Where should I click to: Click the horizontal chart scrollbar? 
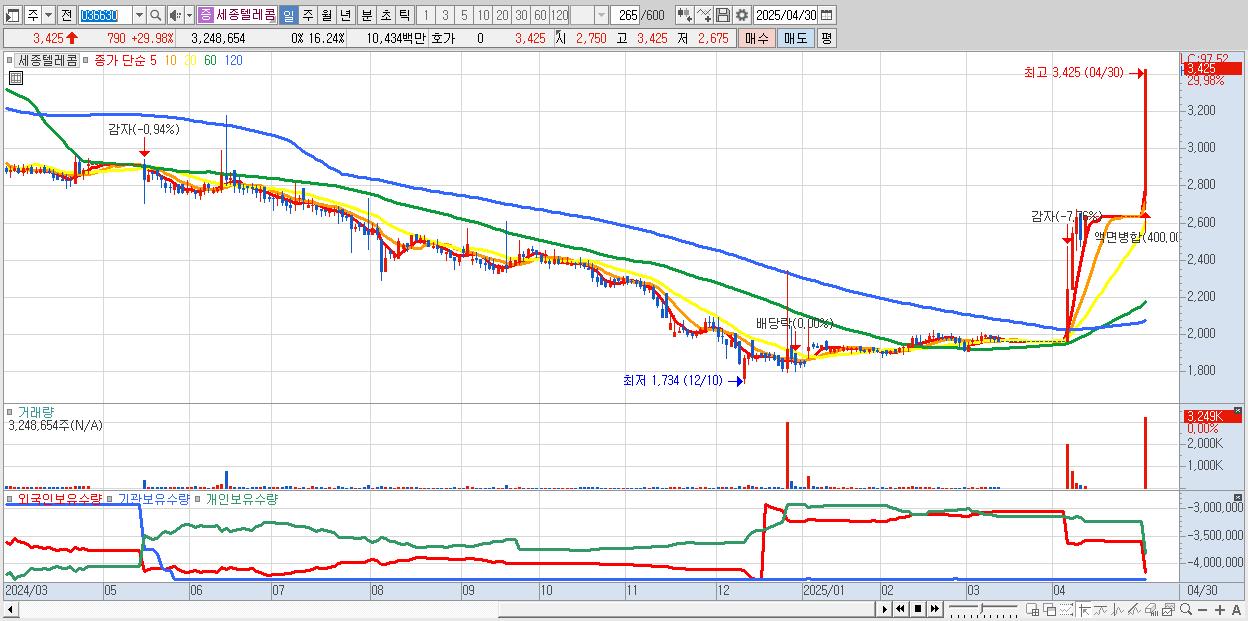point(440,609)
